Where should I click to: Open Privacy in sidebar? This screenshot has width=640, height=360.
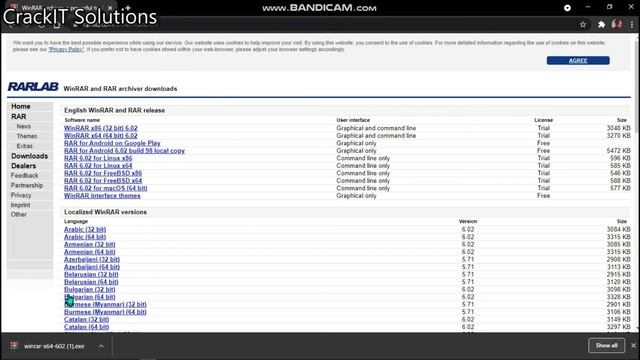pyautogui.click(x=21, y=195)
